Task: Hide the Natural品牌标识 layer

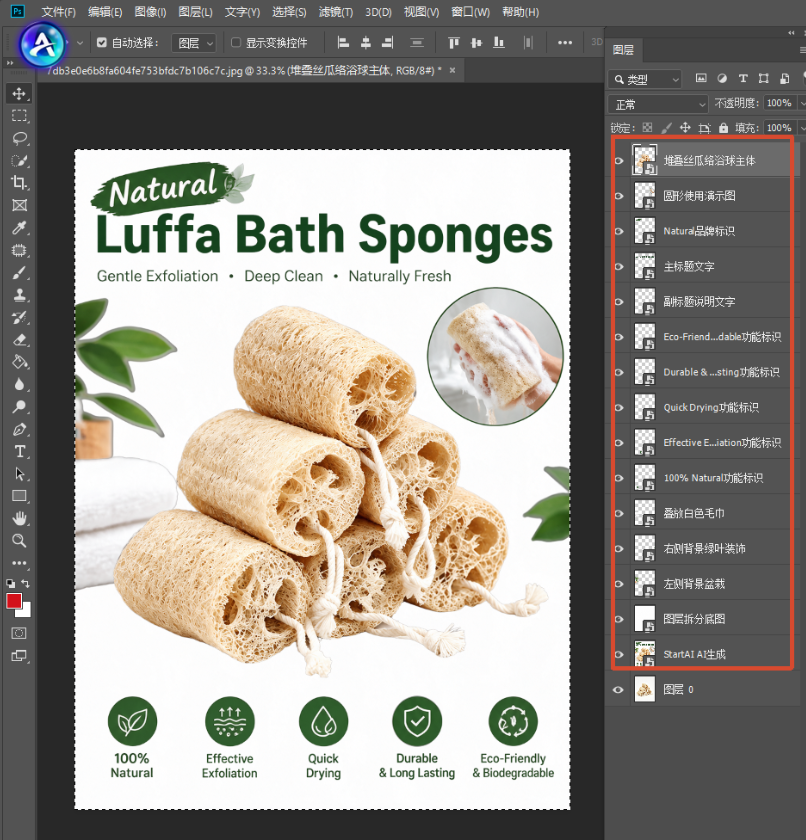Action: click(619, 231)
